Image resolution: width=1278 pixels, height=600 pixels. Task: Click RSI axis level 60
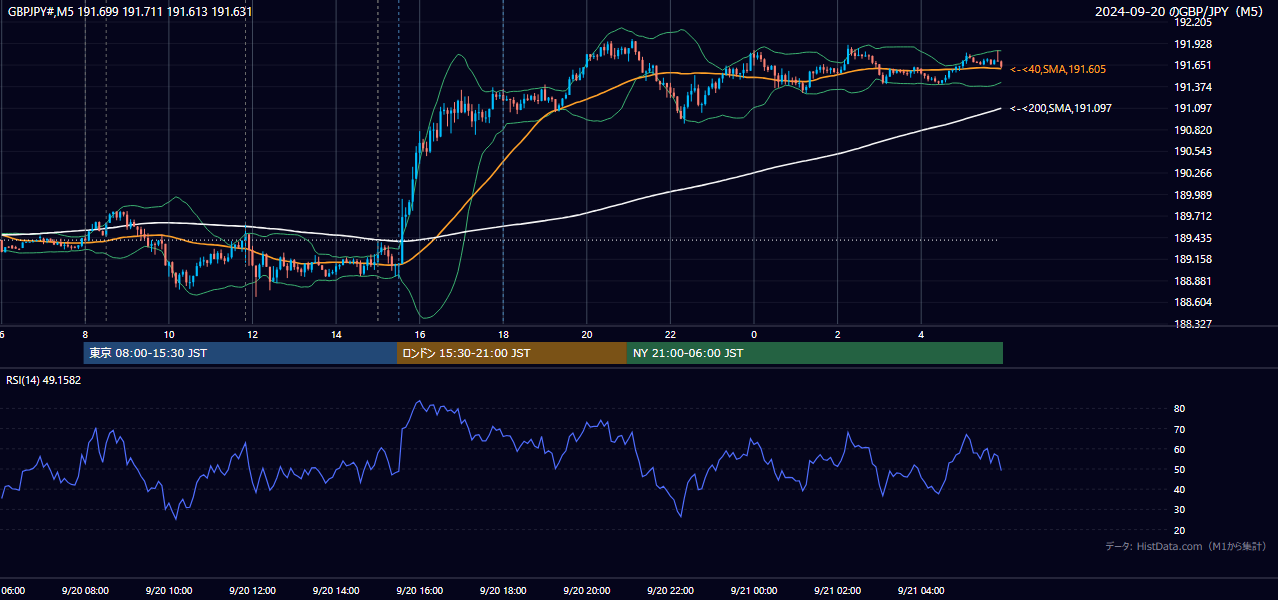(1179, 449)
